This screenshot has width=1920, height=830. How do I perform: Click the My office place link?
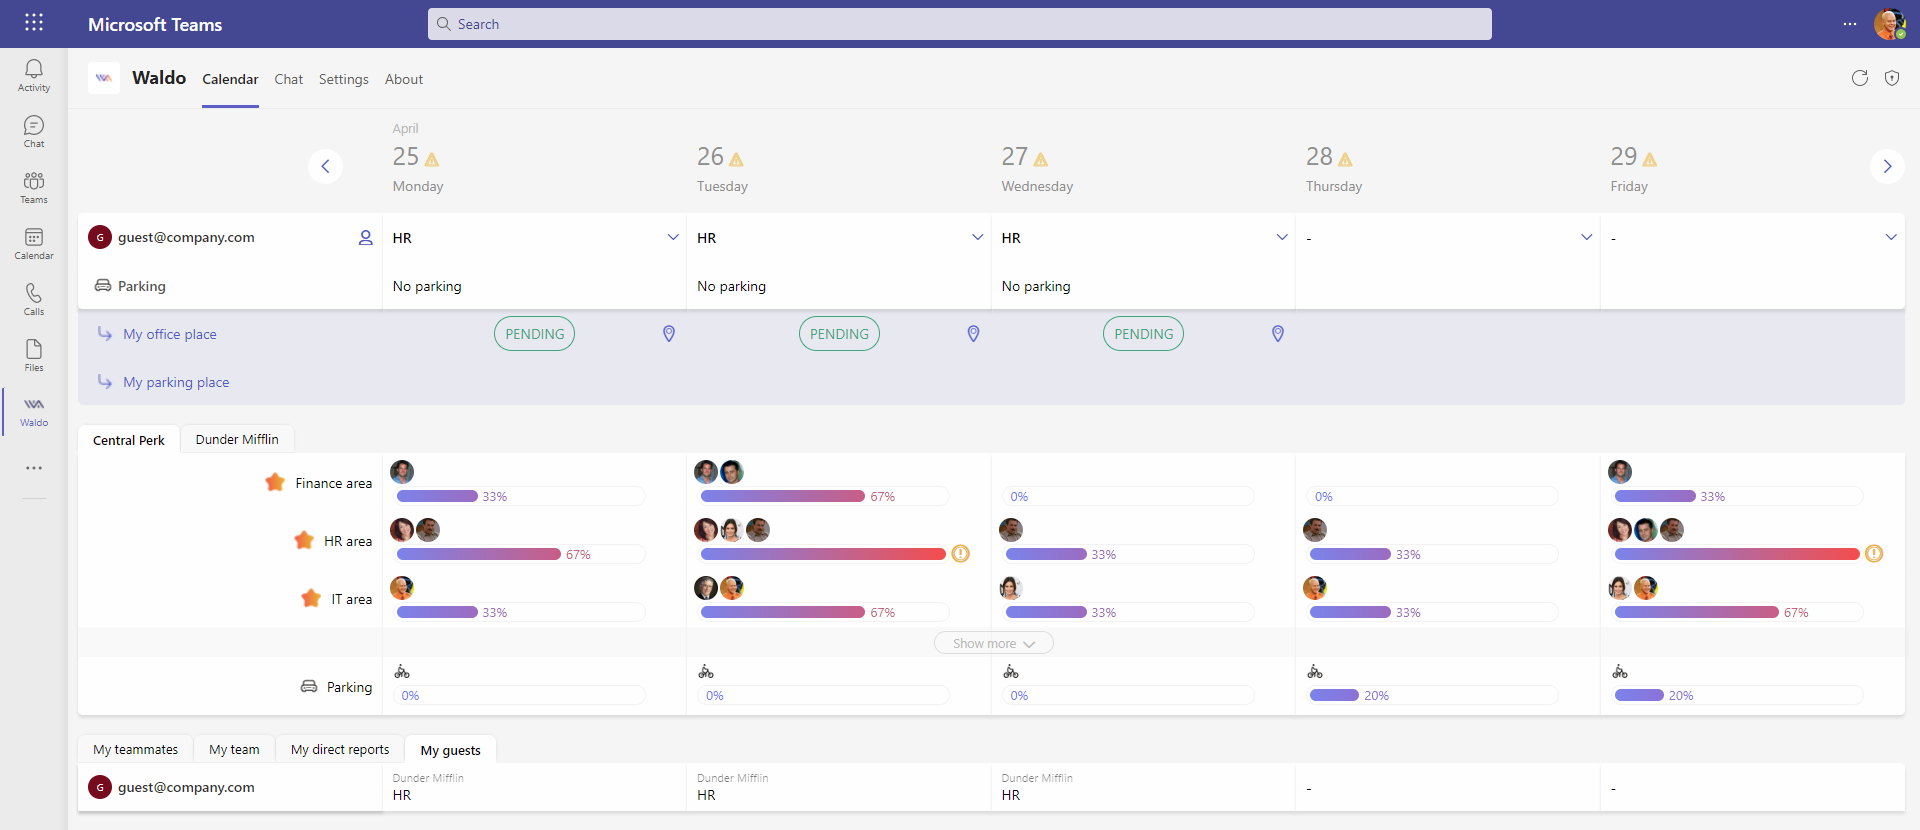170,334
